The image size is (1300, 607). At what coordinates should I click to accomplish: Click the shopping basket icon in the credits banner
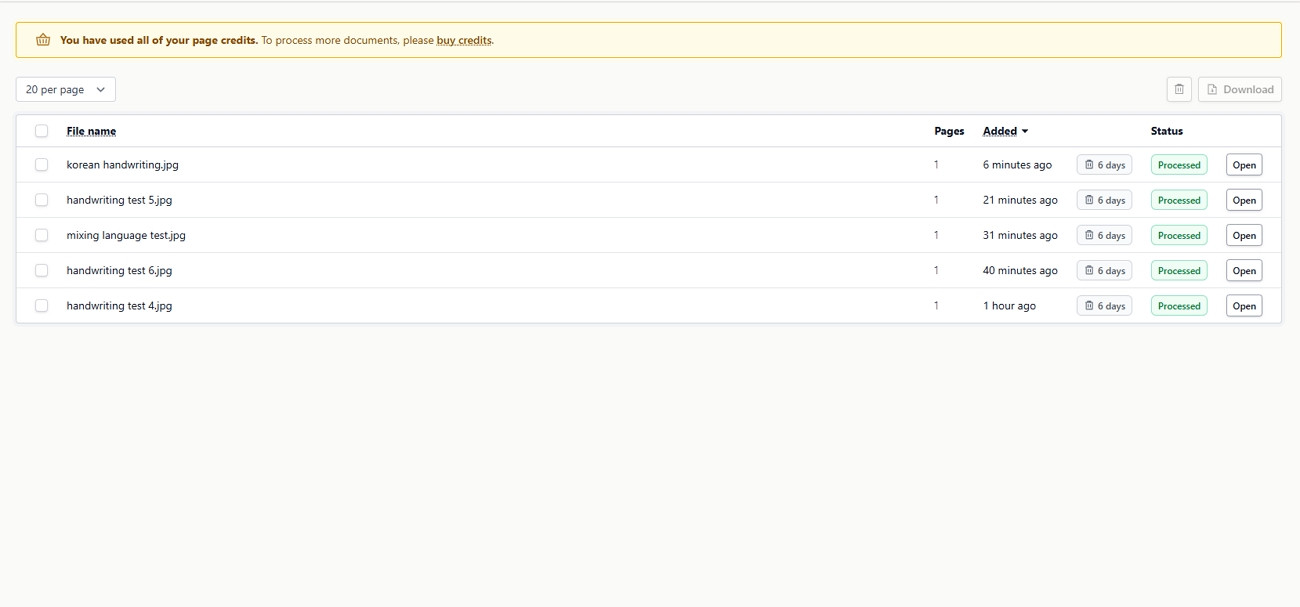tap(43, 40)
